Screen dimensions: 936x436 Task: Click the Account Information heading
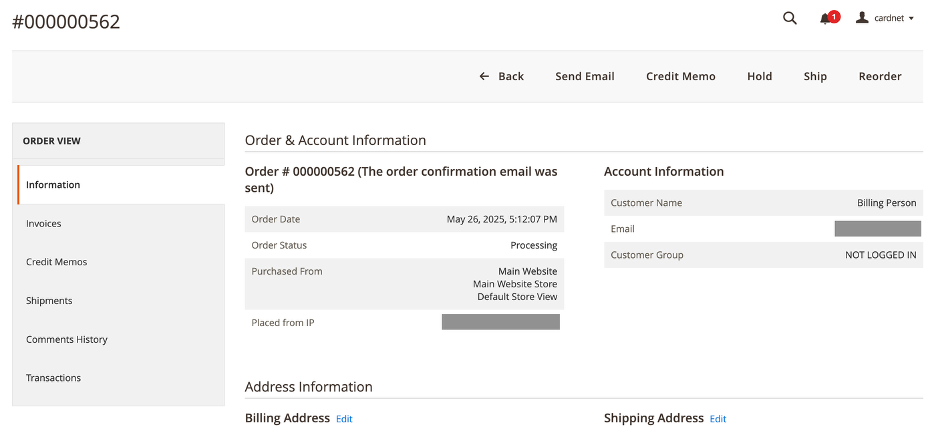point(664,172)
